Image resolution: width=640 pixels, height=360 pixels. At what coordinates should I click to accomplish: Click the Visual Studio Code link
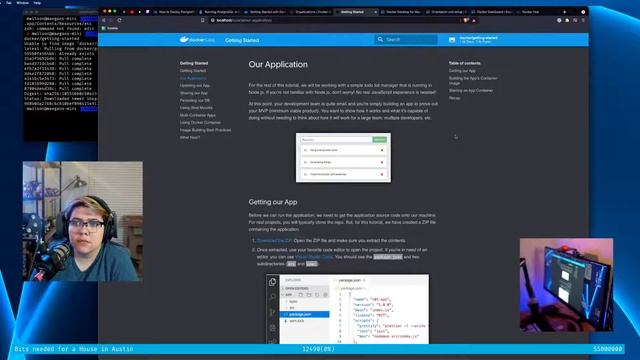click(x=314, y=257)
